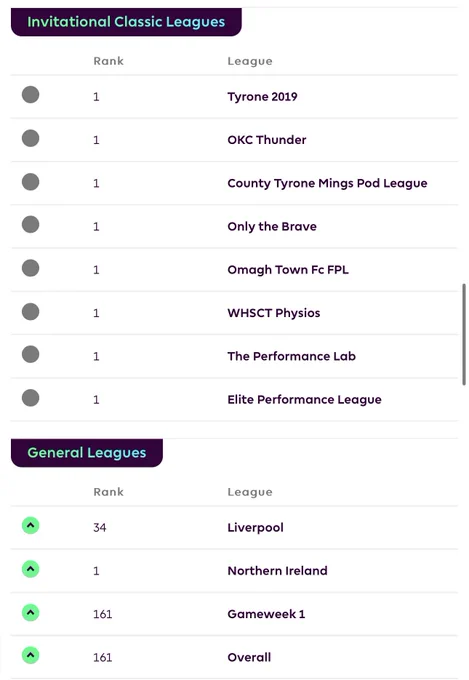The height and width of the screenshot is (680, 469).
Task: Open the Tyrone 2019 league
Action: [262, 96]
